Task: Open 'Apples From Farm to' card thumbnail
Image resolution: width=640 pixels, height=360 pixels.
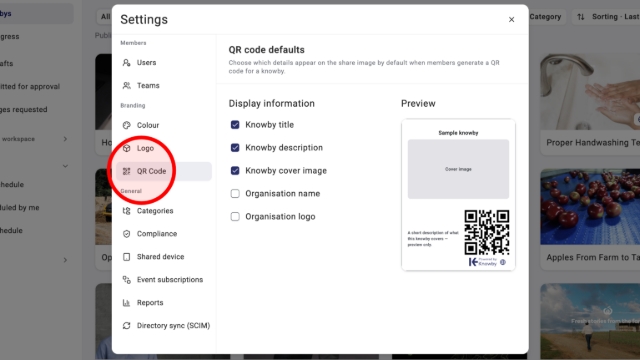Action: coord(590,207)
